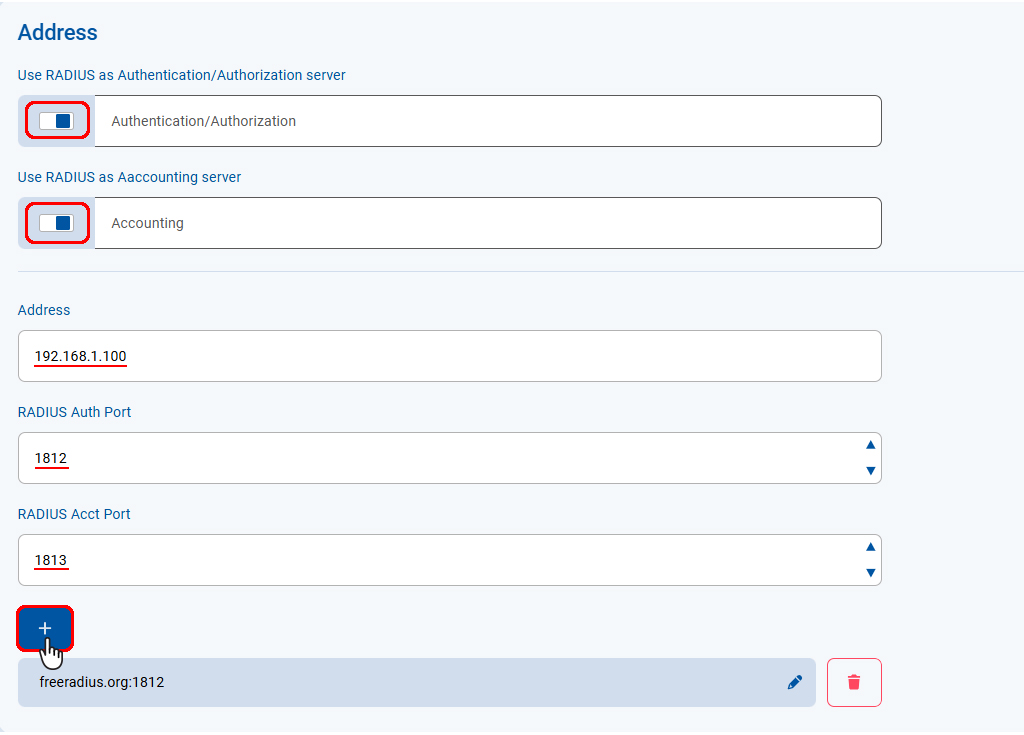Screen dimensions: 1024x735
Task: Click the Address input with 192.168.1.100
Action: click(x=450, y=356)
